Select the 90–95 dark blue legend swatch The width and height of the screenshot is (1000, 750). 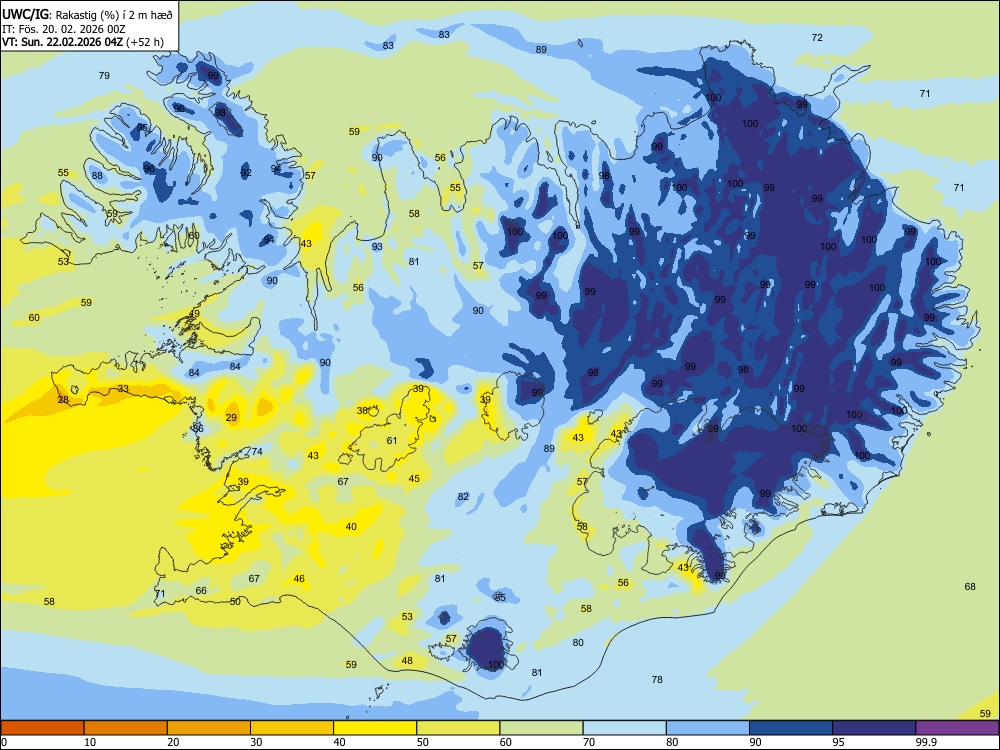[791, 728]
